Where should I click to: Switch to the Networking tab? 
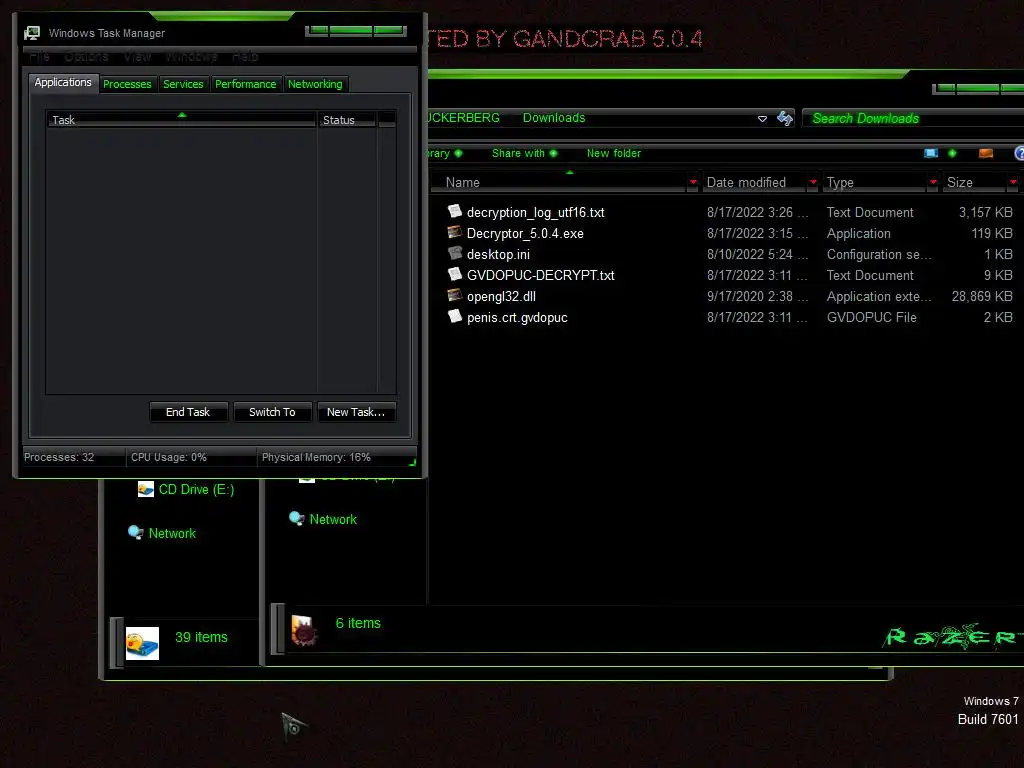315,84
